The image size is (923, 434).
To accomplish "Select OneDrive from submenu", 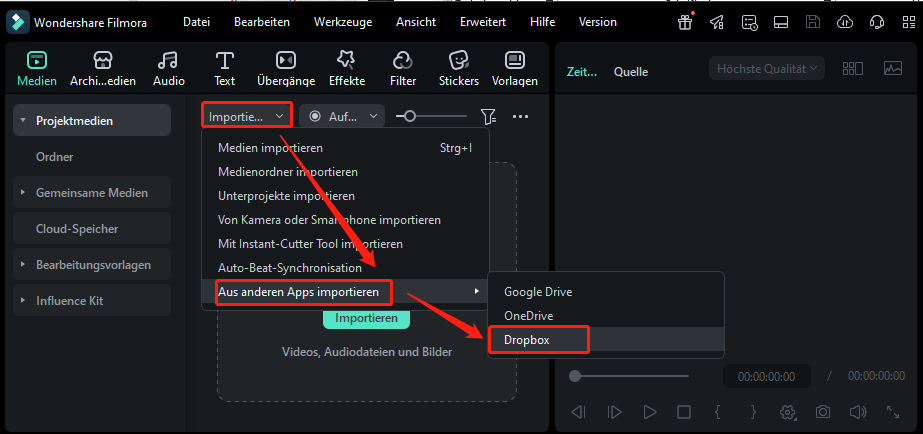I will [x=606, y=316].
